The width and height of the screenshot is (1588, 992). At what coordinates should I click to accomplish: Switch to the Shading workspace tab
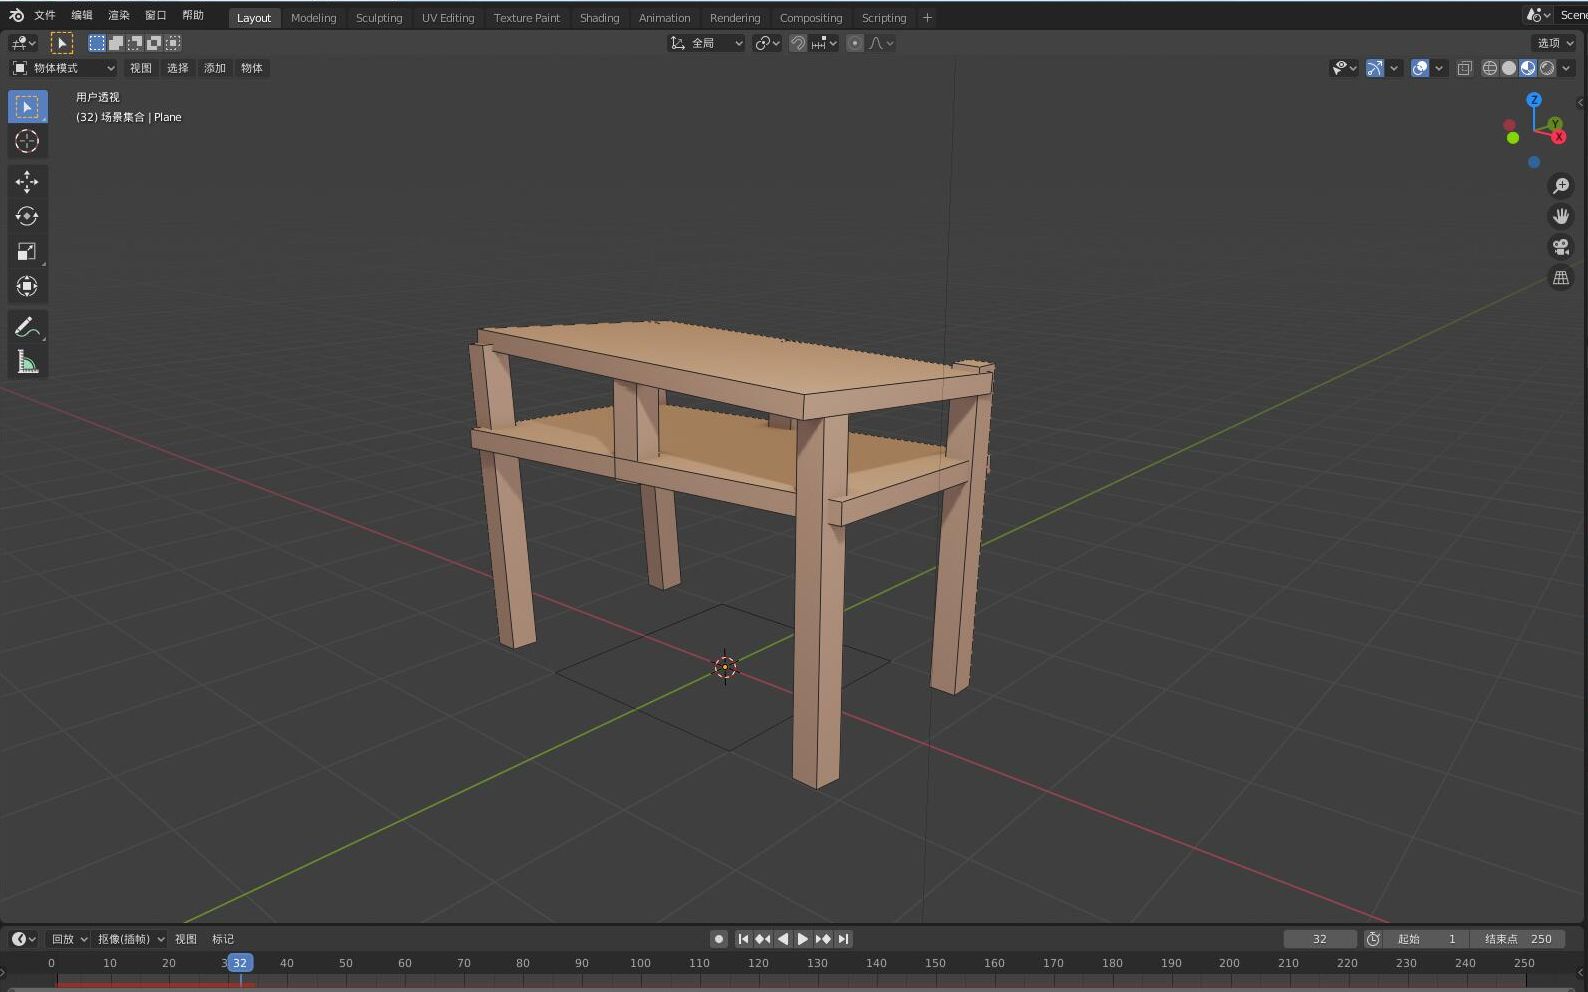(599, 18)
